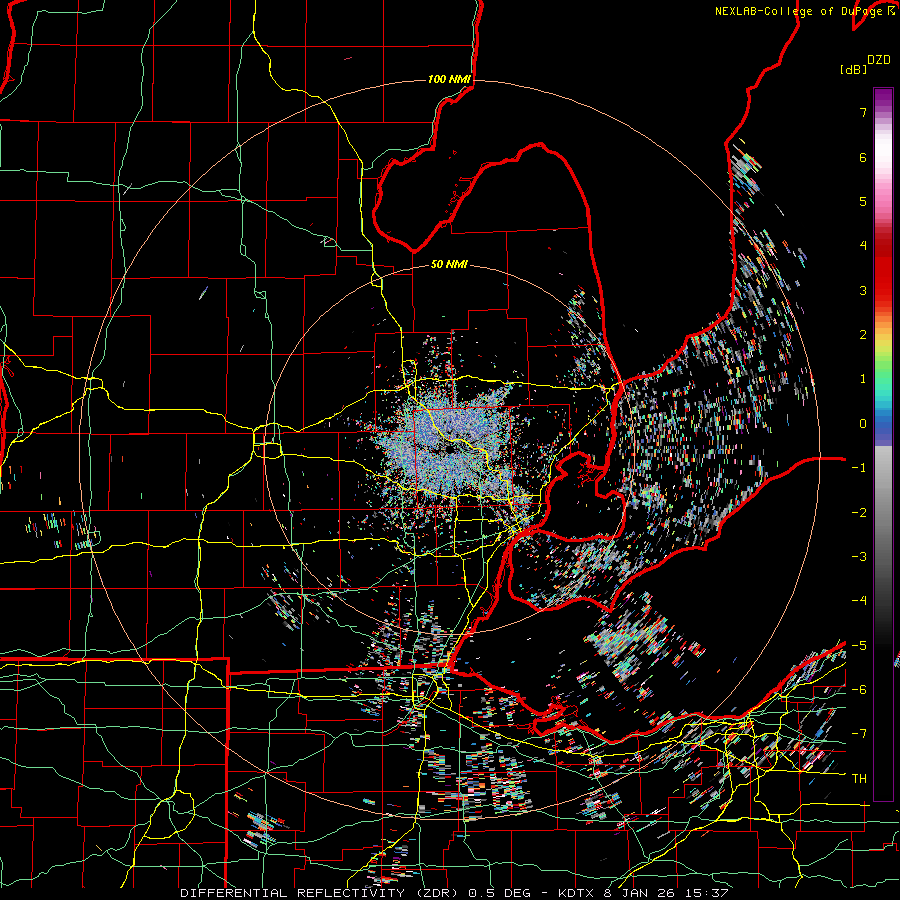
Task: Click the 15:37 timestamp in caption
Action: (x=708, y=893)
